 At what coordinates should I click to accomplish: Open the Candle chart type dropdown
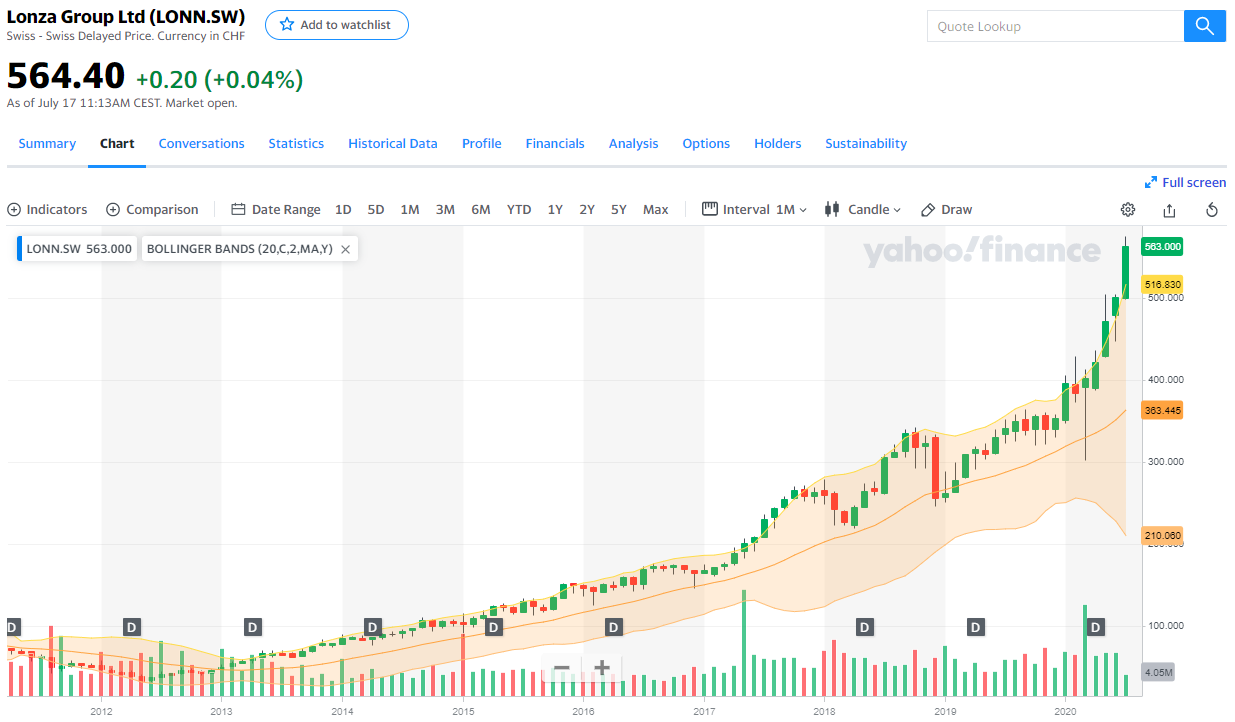(862, 209)
